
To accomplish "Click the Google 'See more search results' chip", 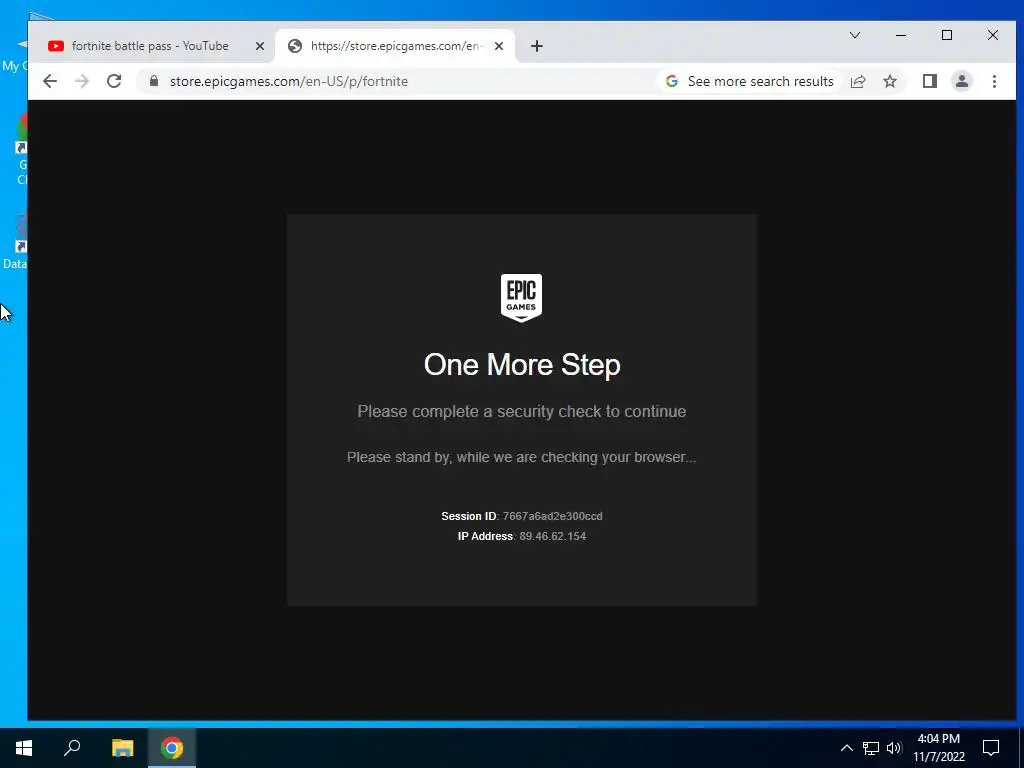I will [749, 81].
